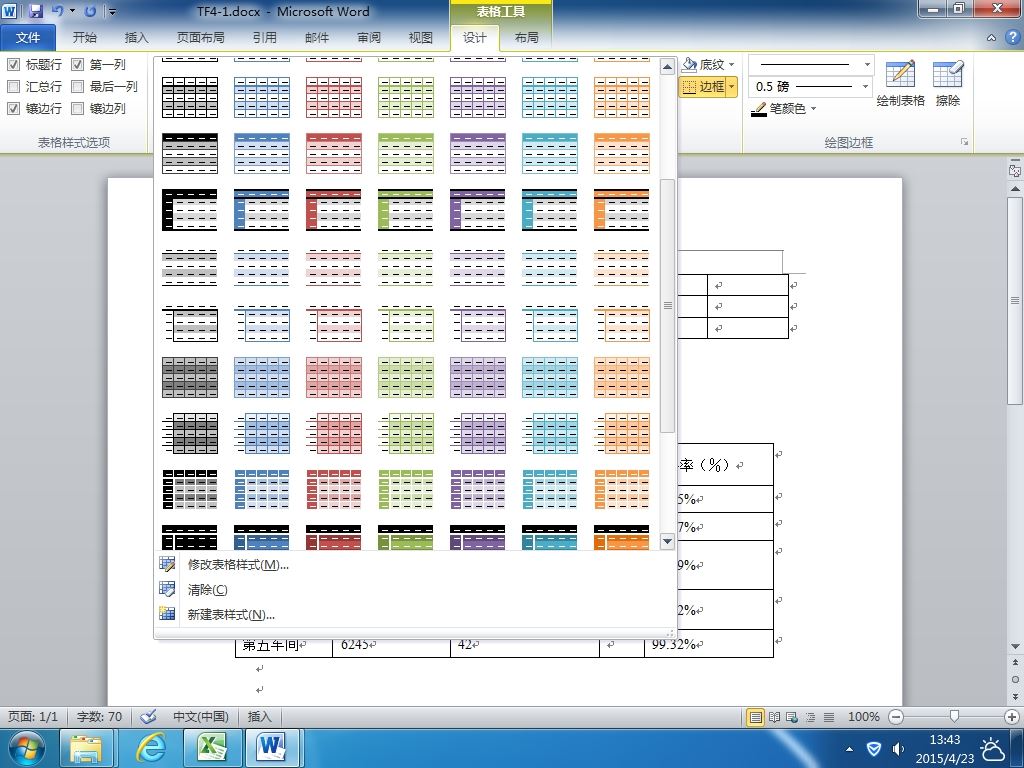
Task: Choose the solid black grid table style
Action: pyautogui.click(x=190, y=97)
